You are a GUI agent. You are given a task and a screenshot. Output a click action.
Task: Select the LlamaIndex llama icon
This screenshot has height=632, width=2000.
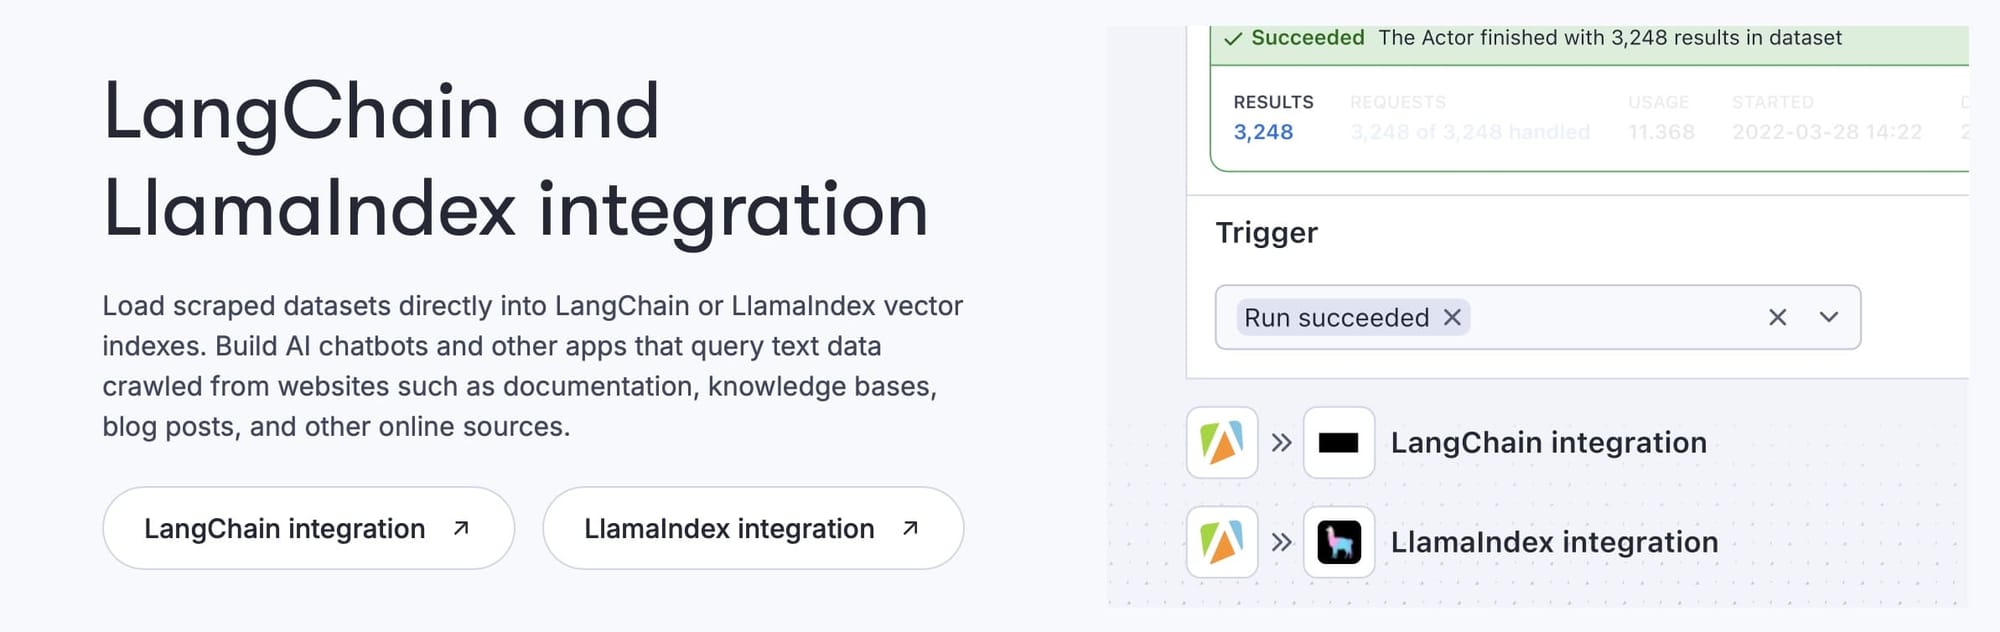click(x=1339, y=543)
